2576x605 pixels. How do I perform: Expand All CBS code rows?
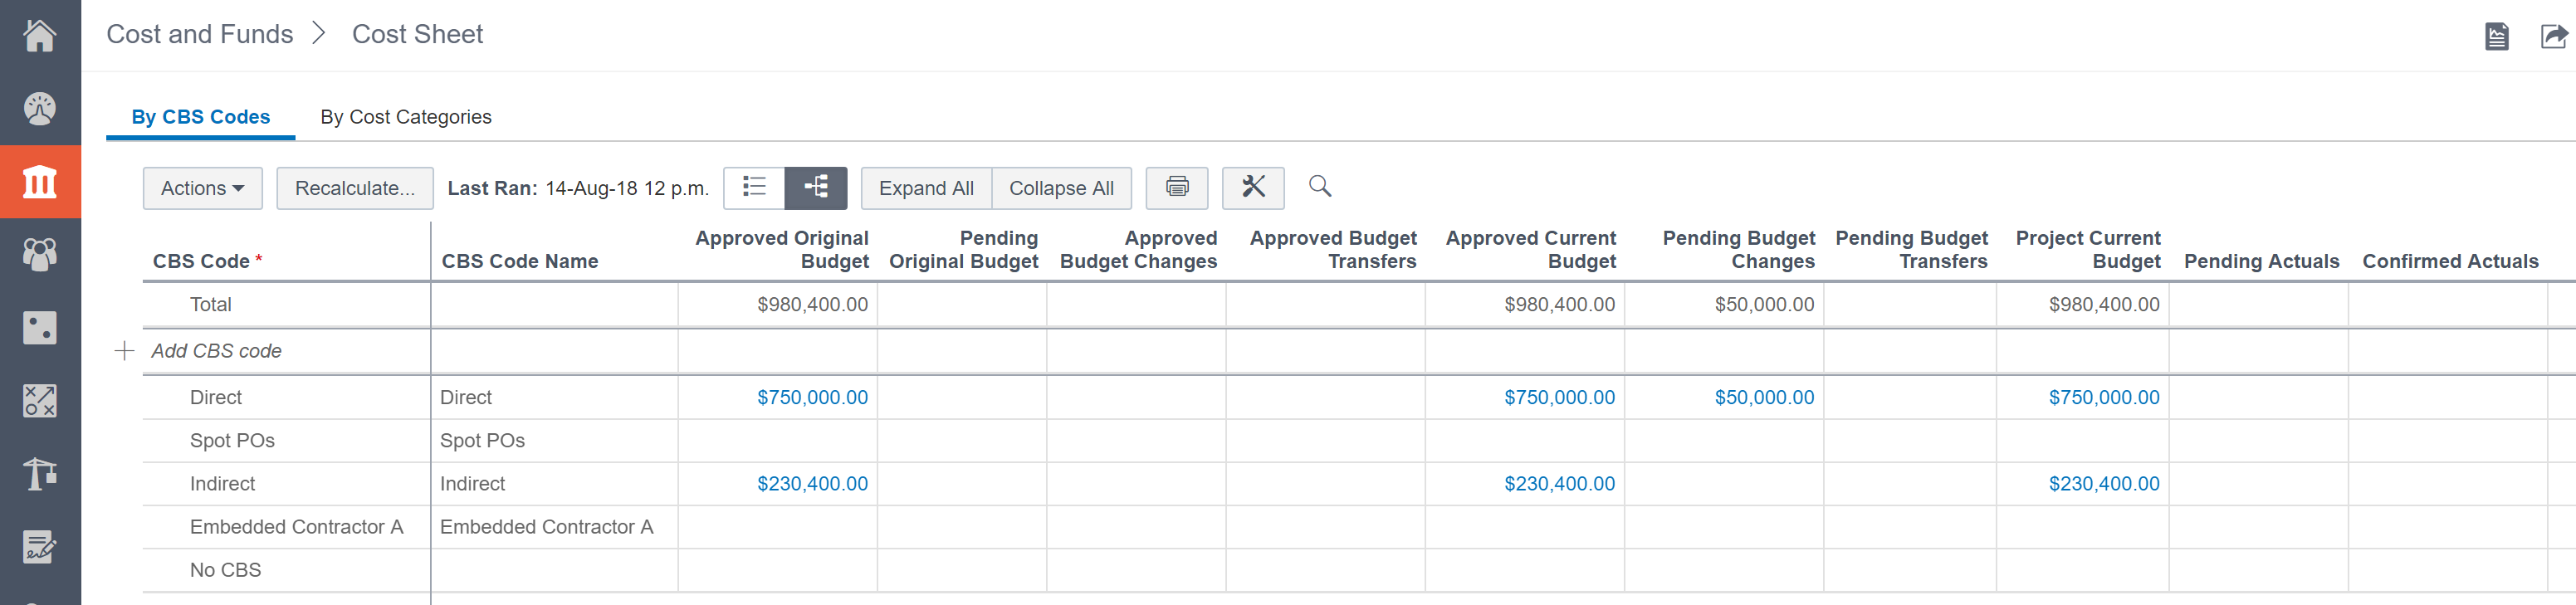click(x=926, y=188)
